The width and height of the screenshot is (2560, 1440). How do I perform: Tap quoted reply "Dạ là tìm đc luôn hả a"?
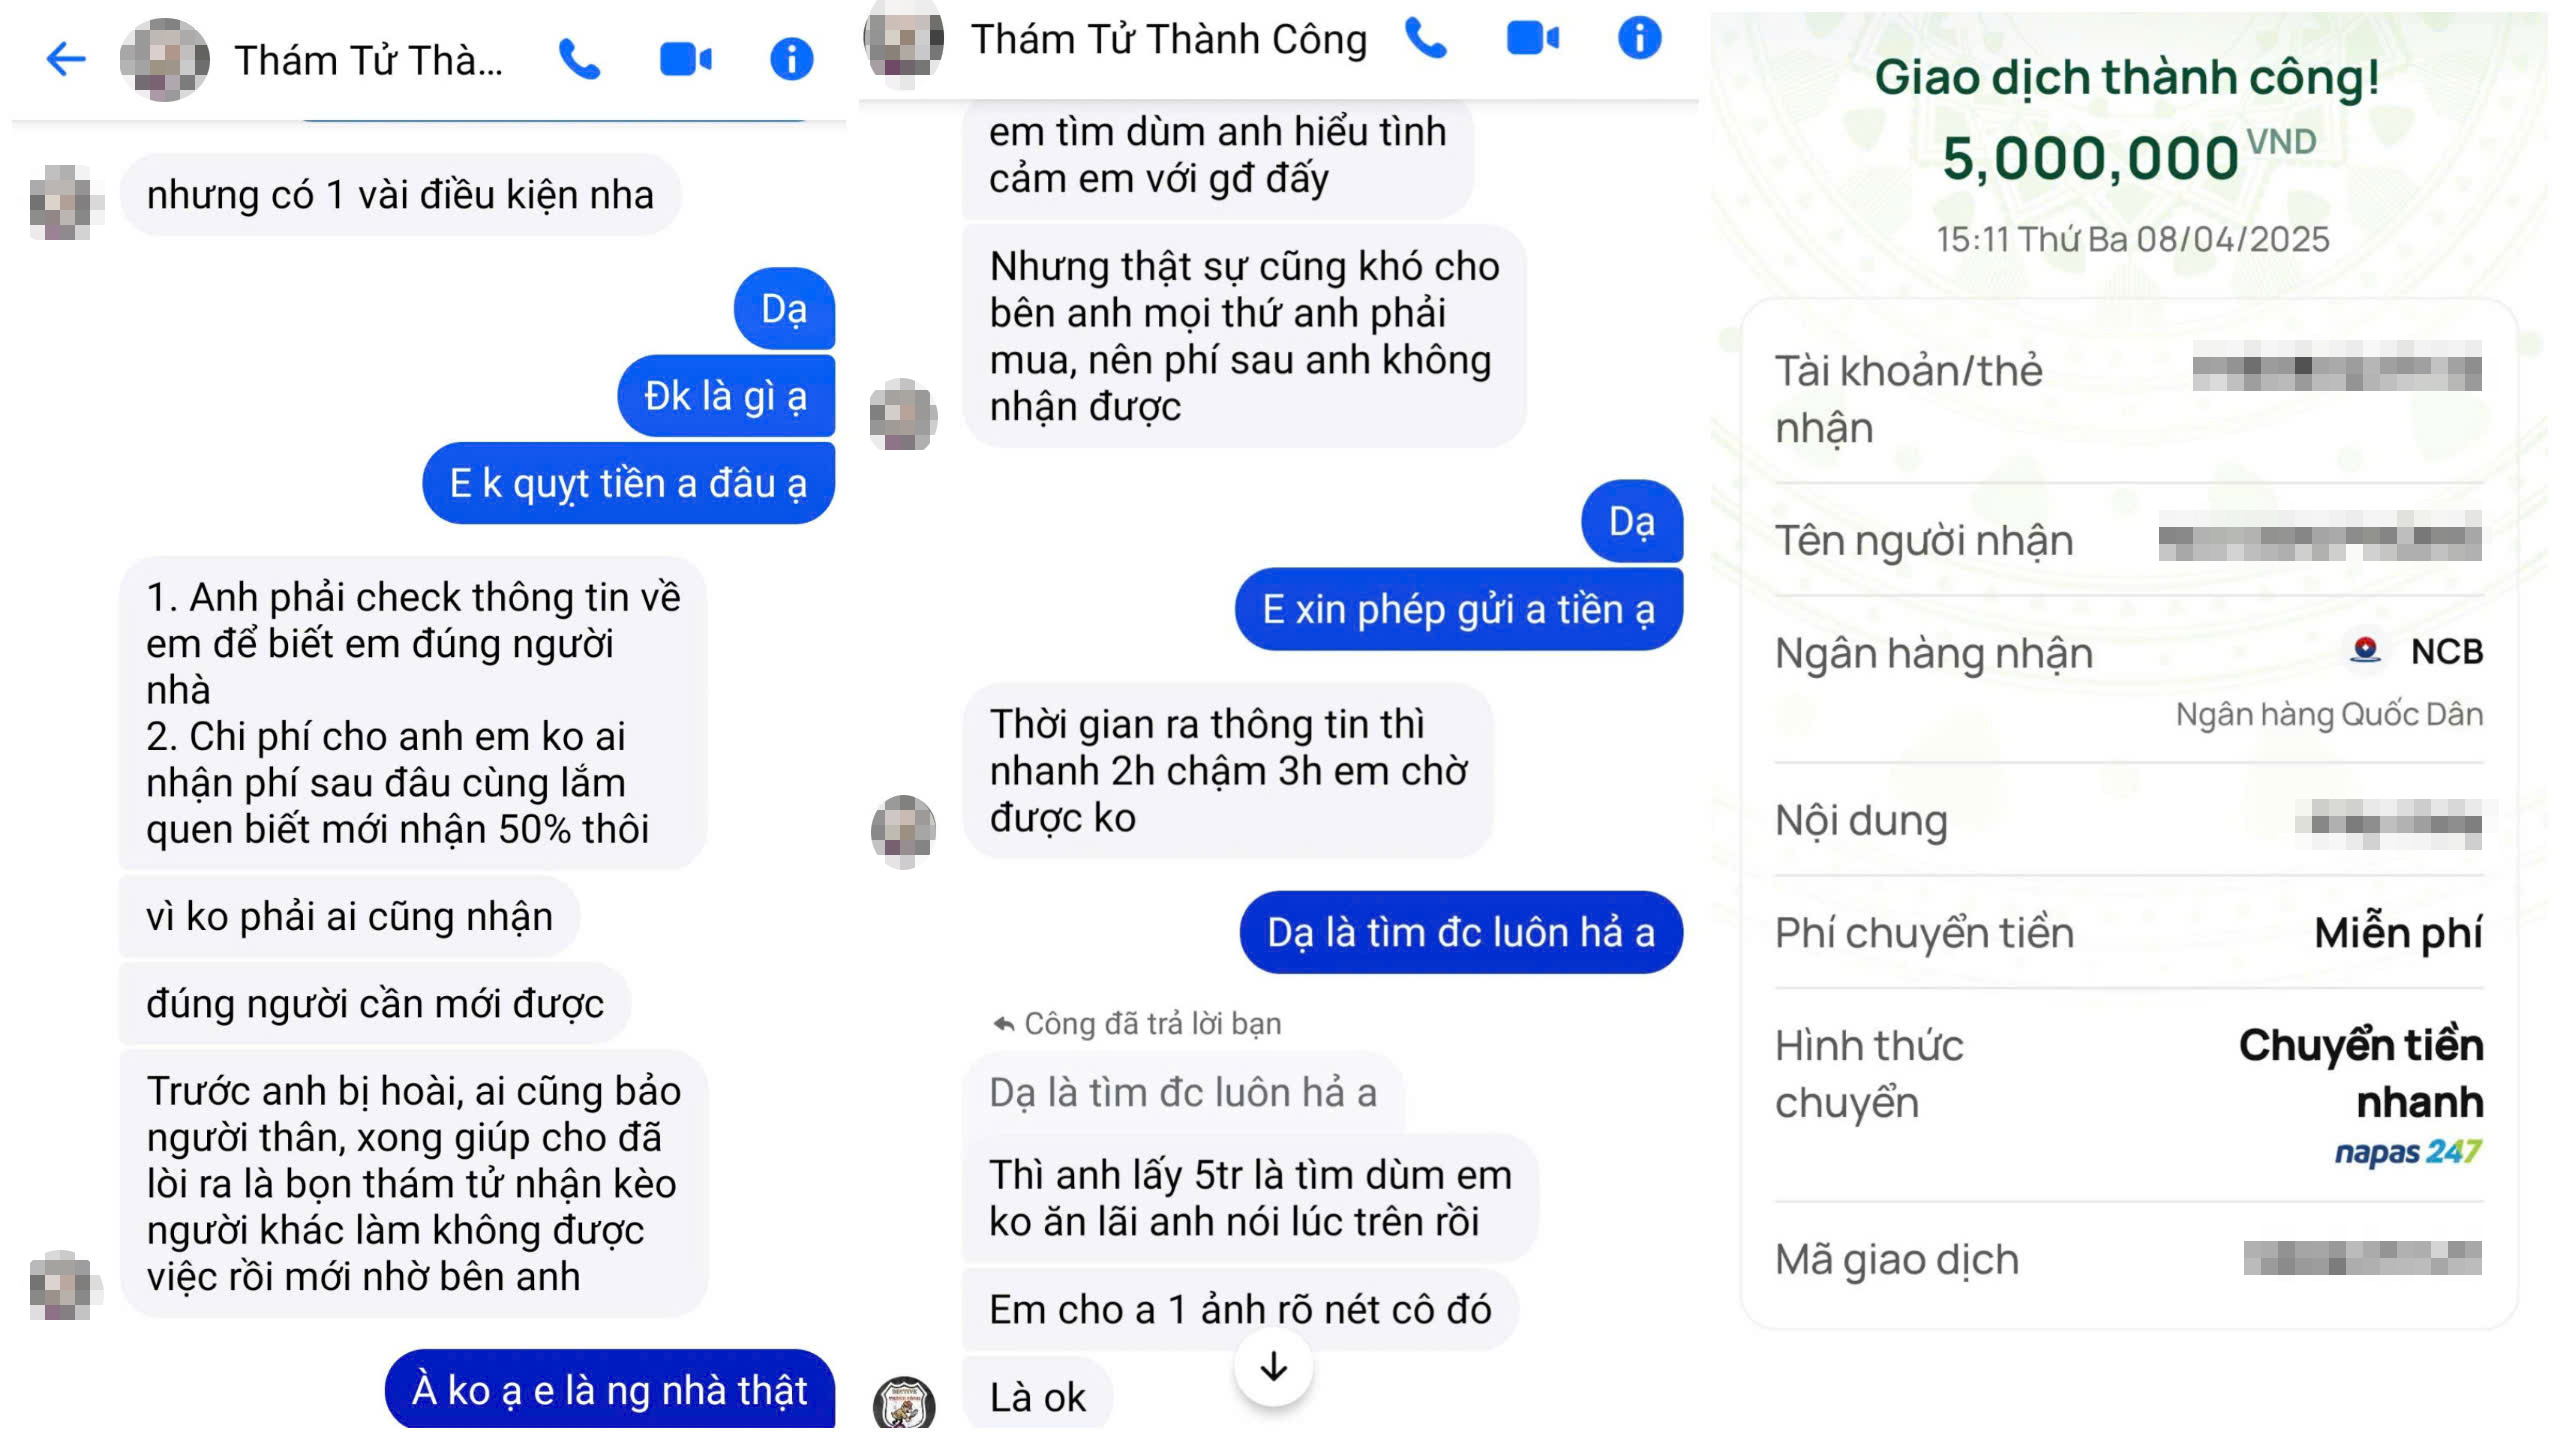tap(1183, 1093)
